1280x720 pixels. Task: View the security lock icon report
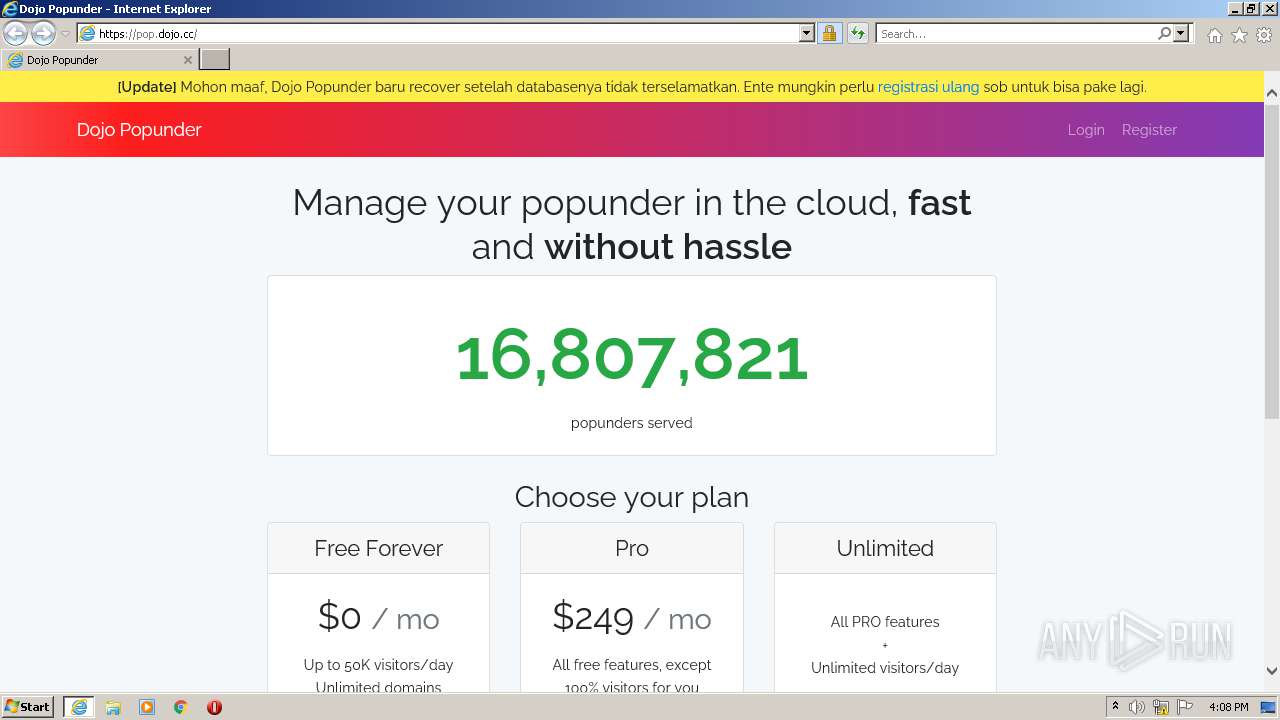tap(829, 33)
